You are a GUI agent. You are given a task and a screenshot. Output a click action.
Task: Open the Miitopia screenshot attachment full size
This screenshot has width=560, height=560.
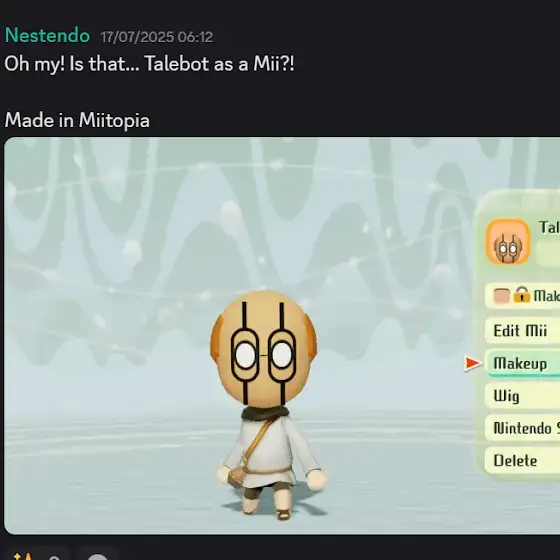pos(282,336)
